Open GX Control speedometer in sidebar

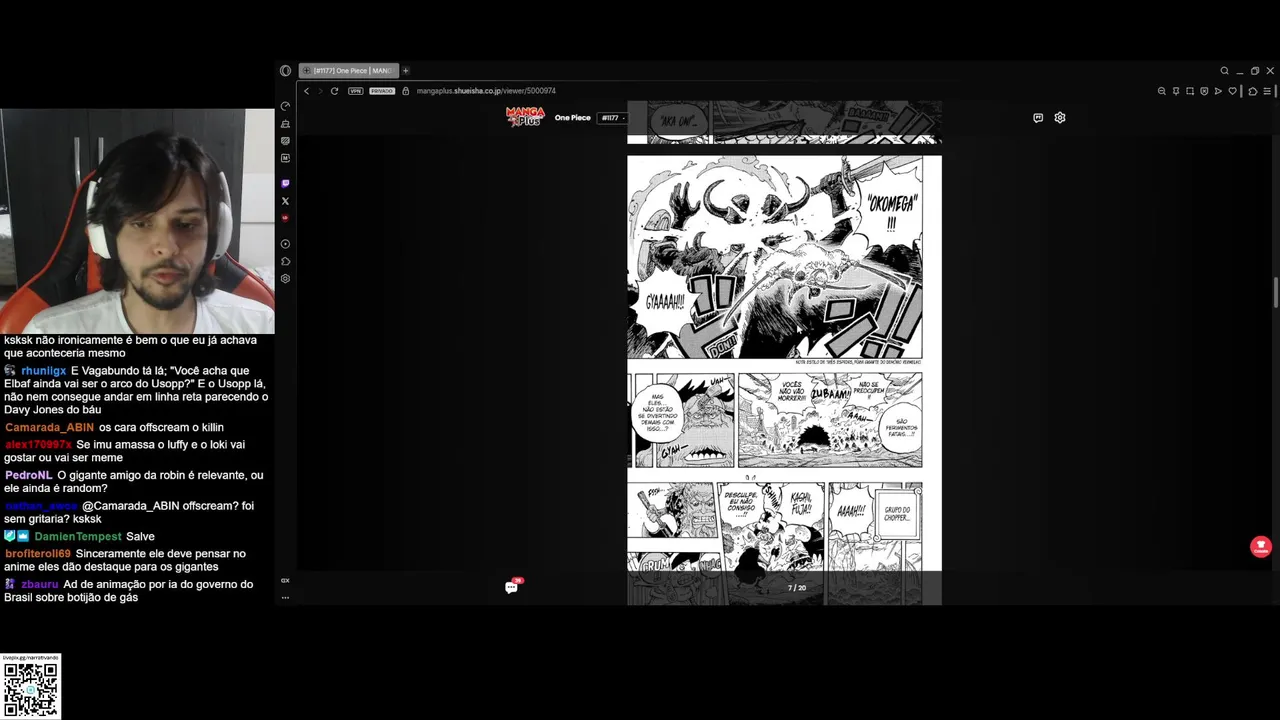[x=285, y=106]
